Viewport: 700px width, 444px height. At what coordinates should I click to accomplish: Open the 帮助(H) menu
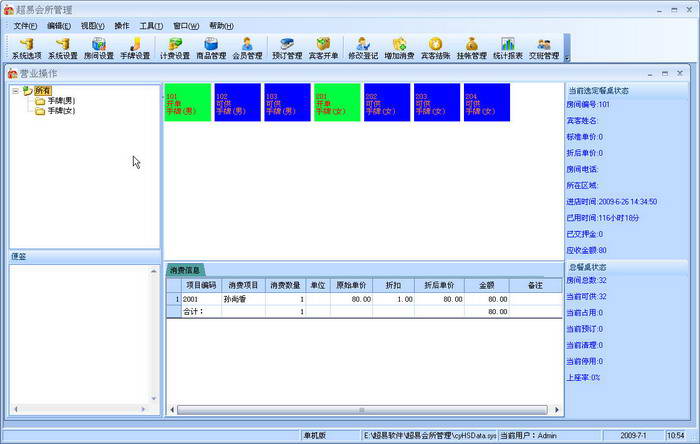221,26
